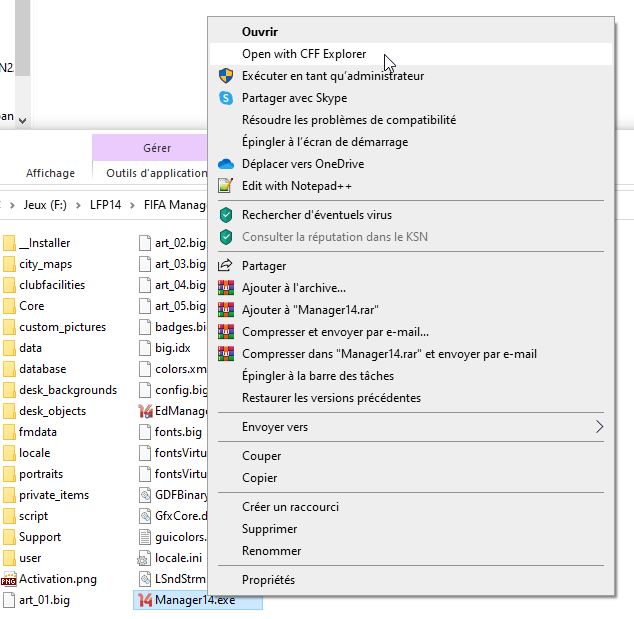Click the EdManager application icon
634x619 pixels.
coord(145,411)
